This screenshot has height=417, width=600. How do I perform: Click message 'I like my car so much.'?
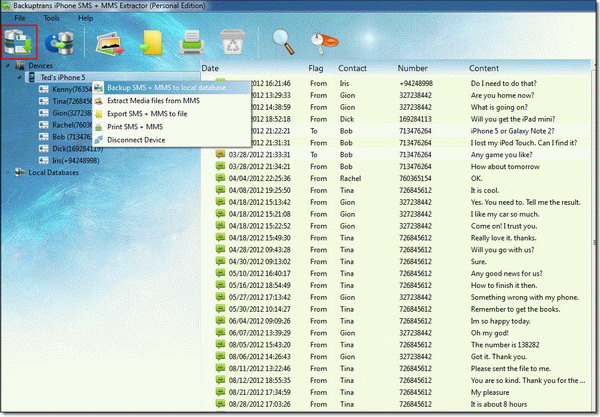[505, 214]
